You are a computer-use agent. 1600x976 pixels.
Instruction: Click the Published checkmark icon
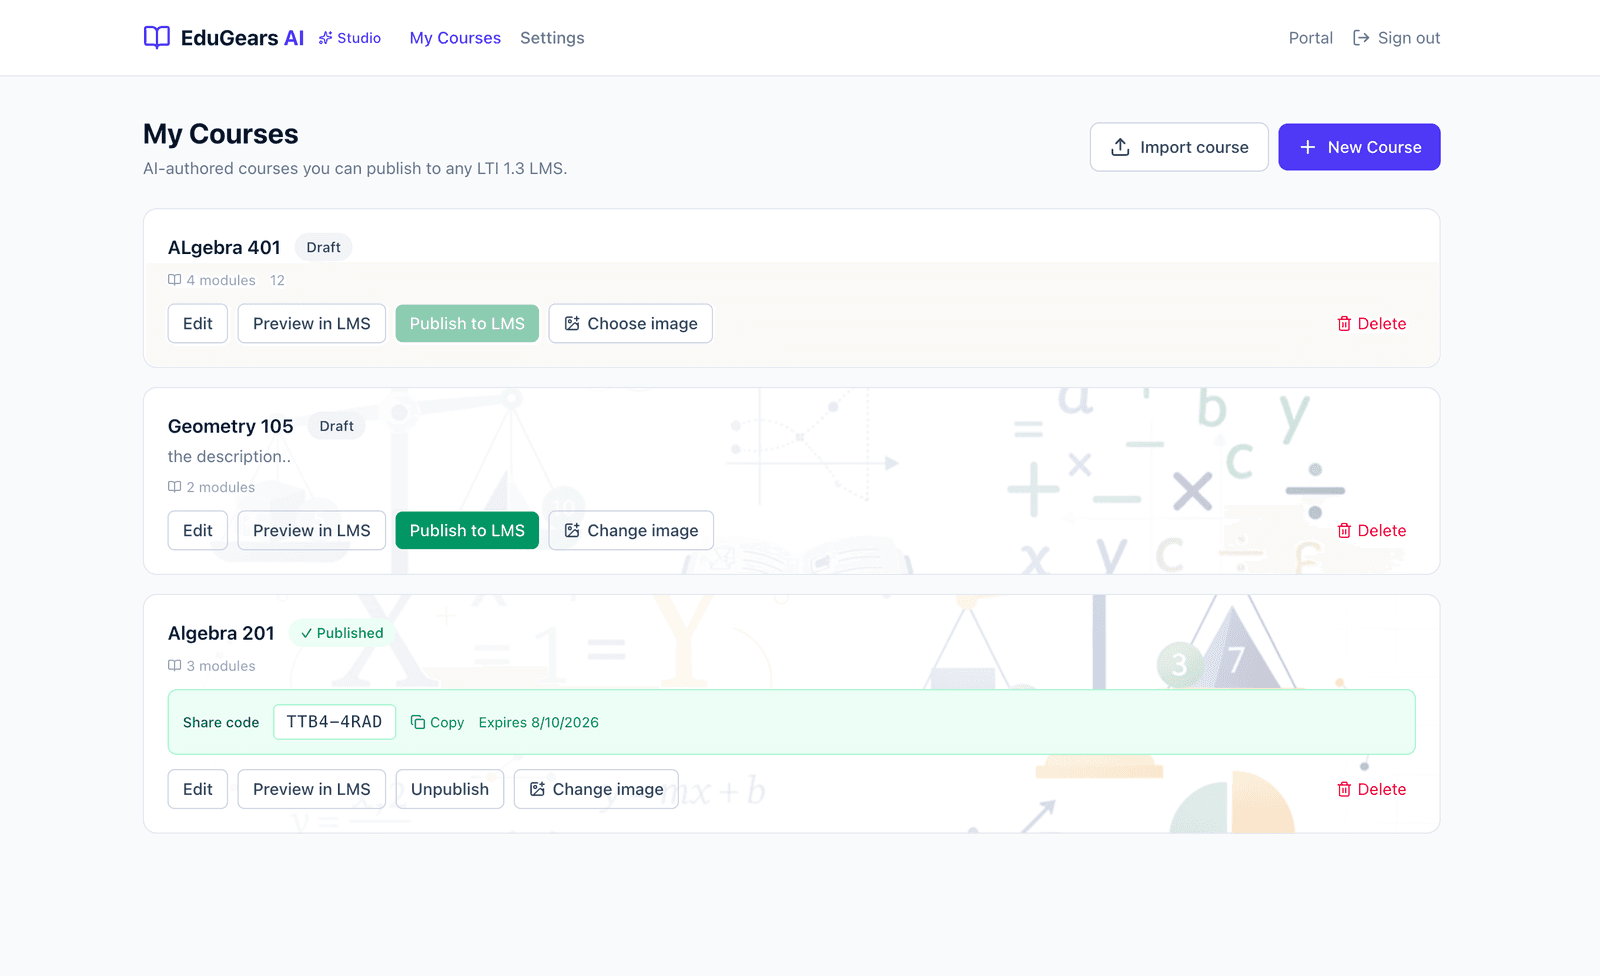(x=307, y=633)
